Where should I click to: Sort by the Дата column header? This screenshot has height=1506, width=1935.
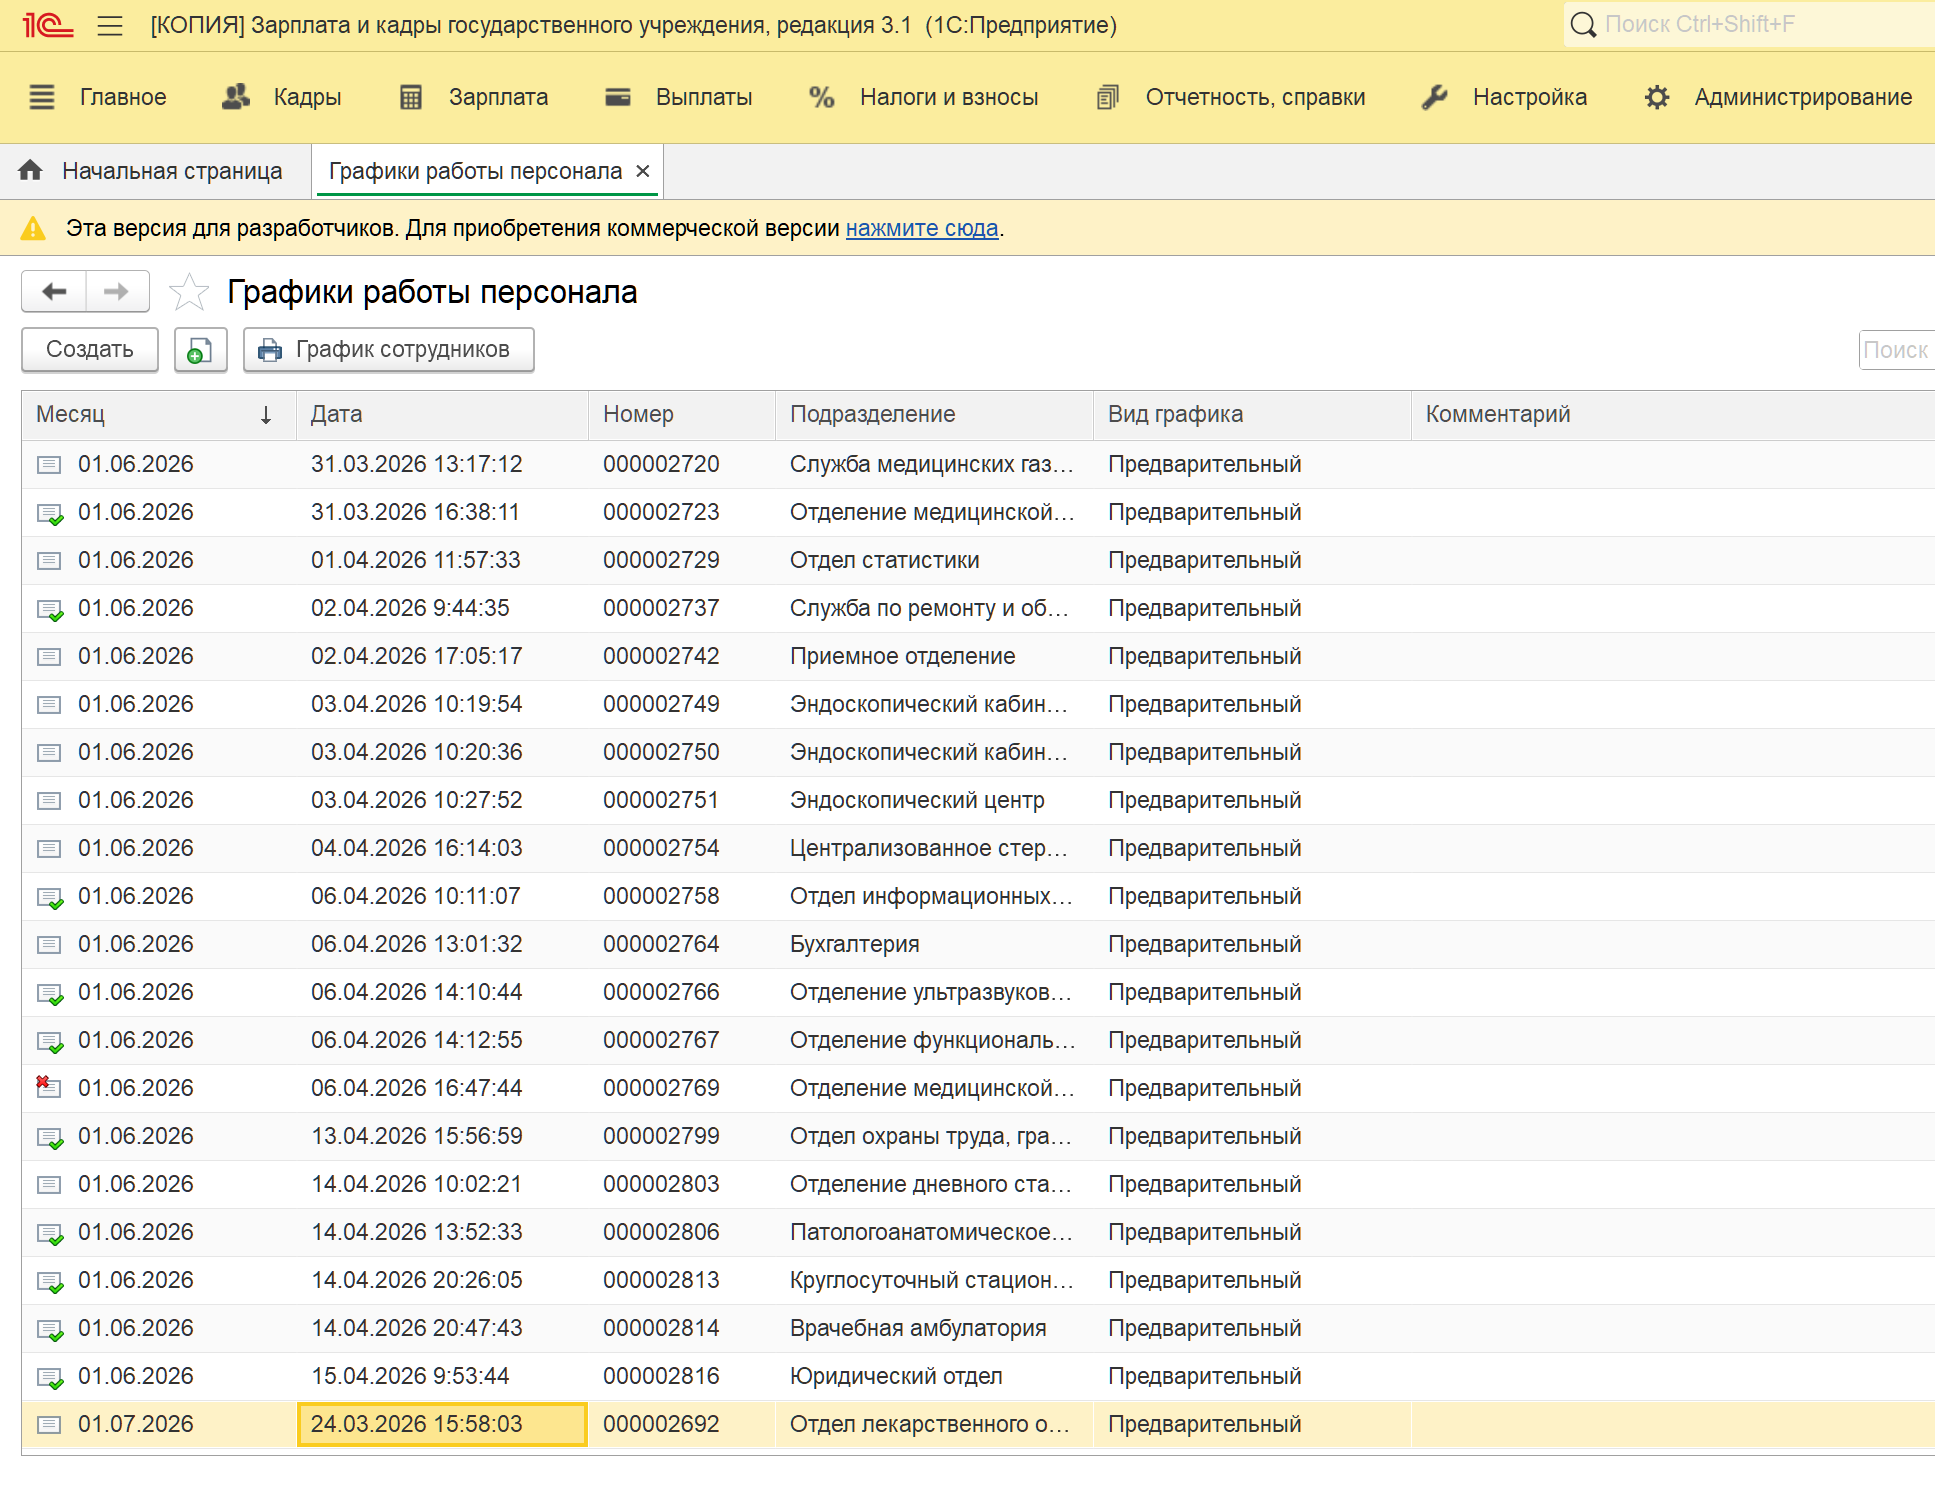coord(442,414)
